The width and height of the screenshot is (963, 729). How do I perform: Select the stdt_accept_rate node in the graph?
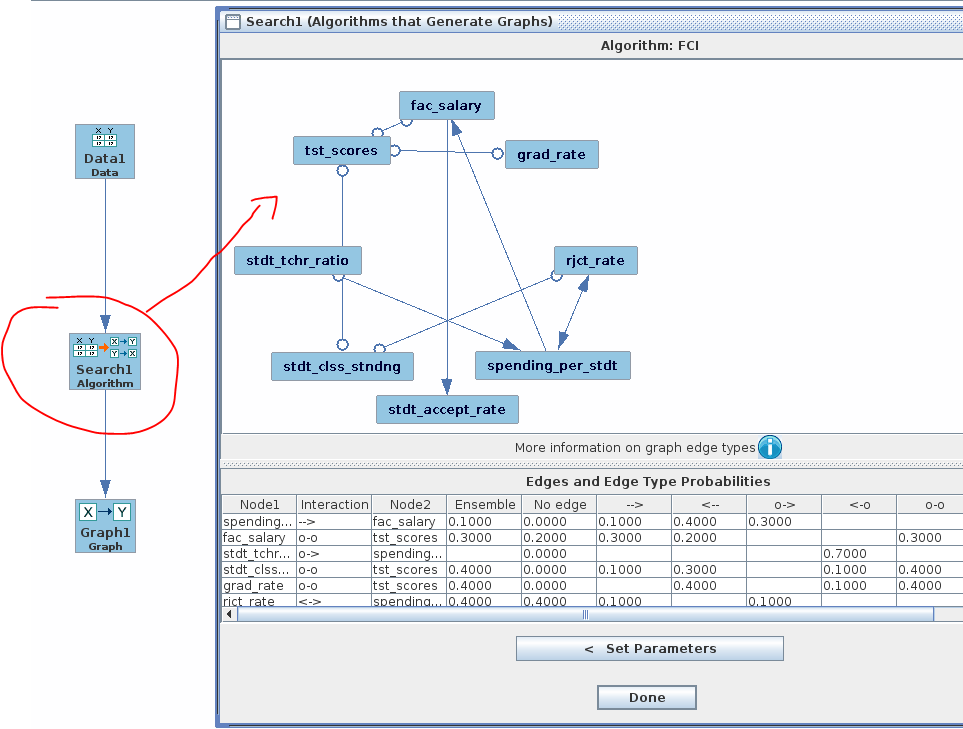click(446, 409)
